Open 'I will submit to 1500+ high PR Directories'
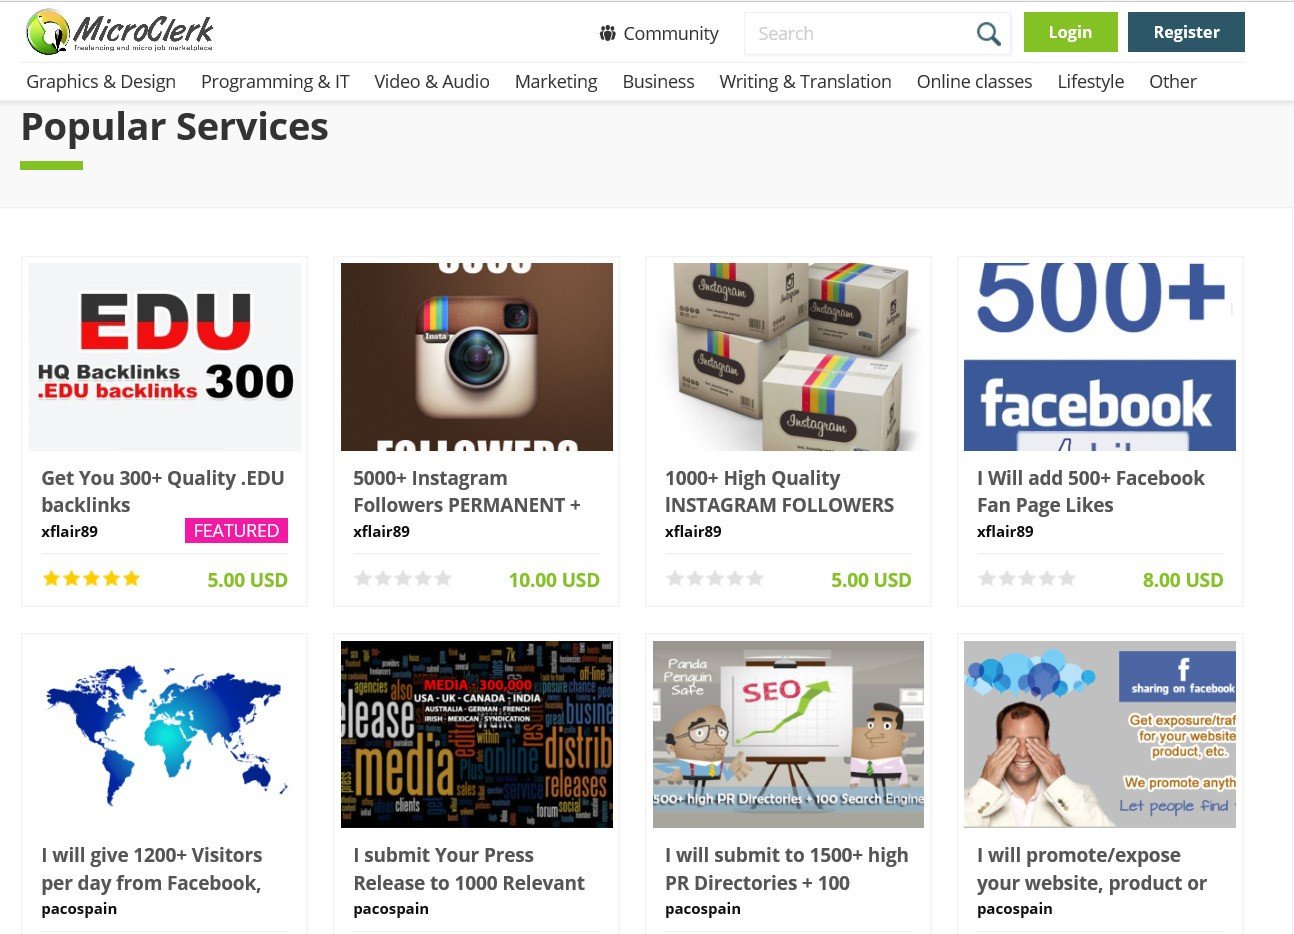The height and width of the screenshot is (934, 1294). (x=787, y=868)
